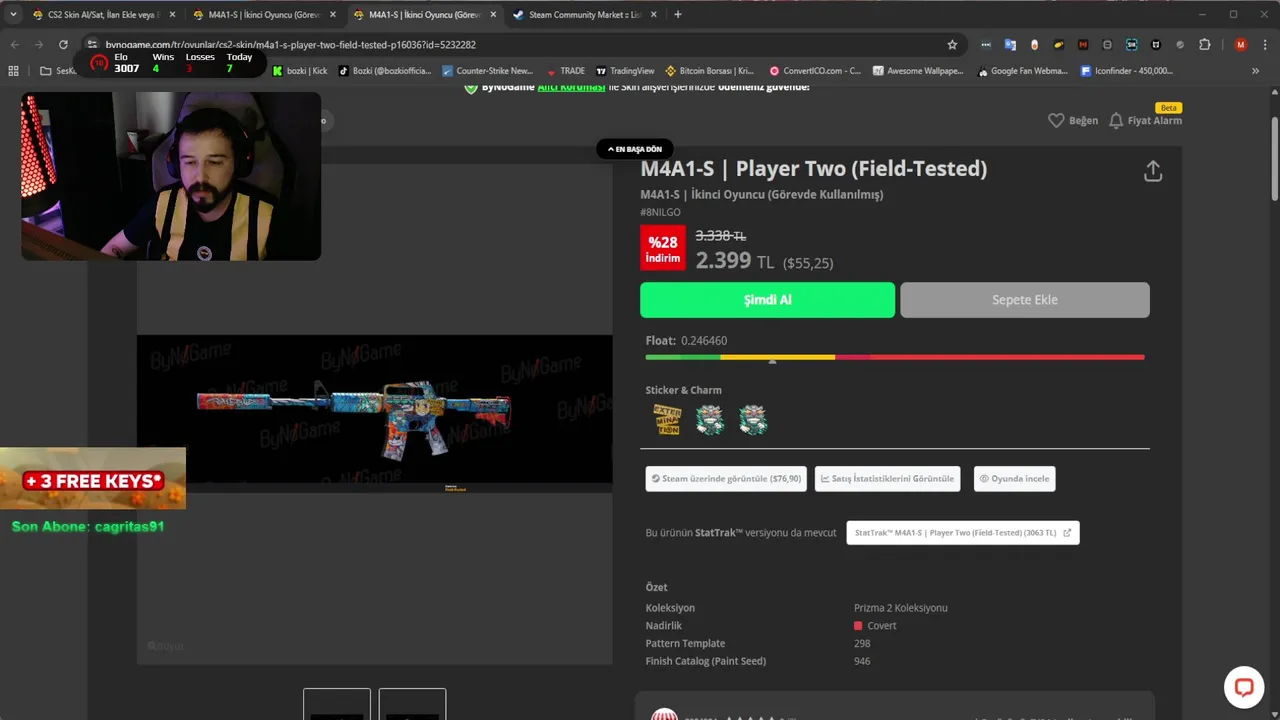The image size is (1280, 720).
Task: Open the TradingView bookmark
Action: click(x=625, y=71)
